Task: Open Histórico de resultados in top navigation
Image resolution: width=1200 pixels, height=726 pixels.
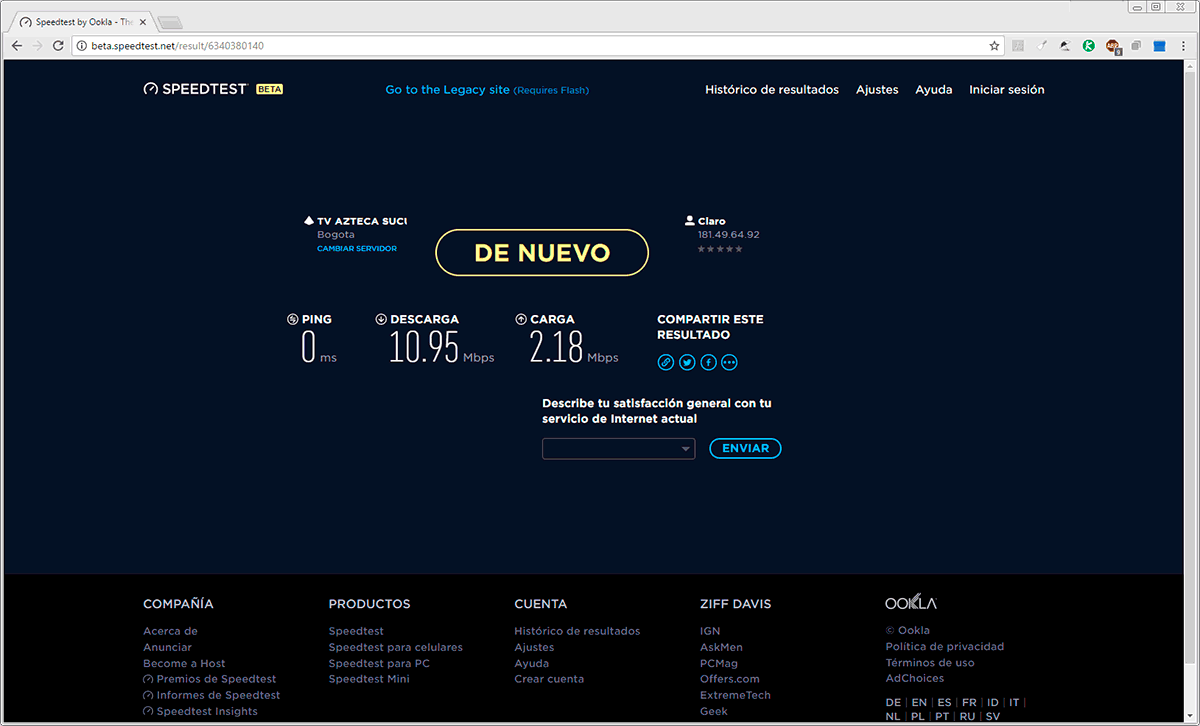Action: 772,90
